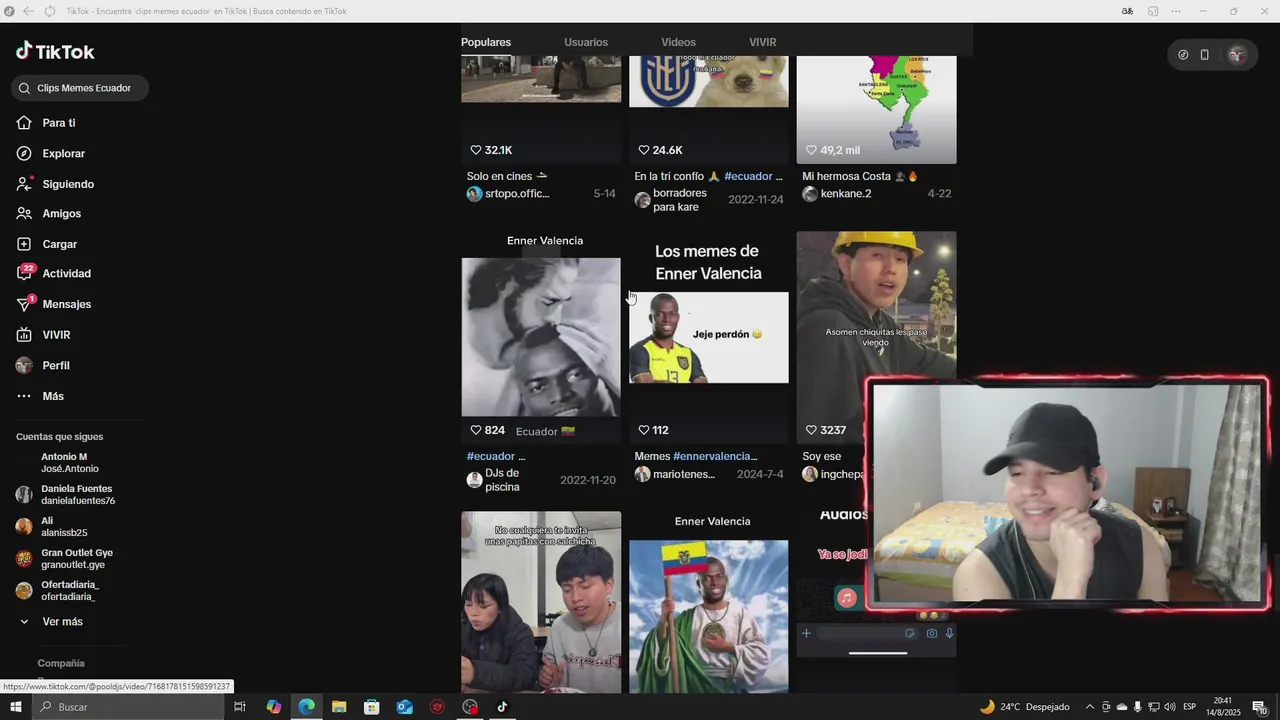Open Antonio M account
Image resolution: width=1280 pixels, height=720 pixels.
coord(70,463)
